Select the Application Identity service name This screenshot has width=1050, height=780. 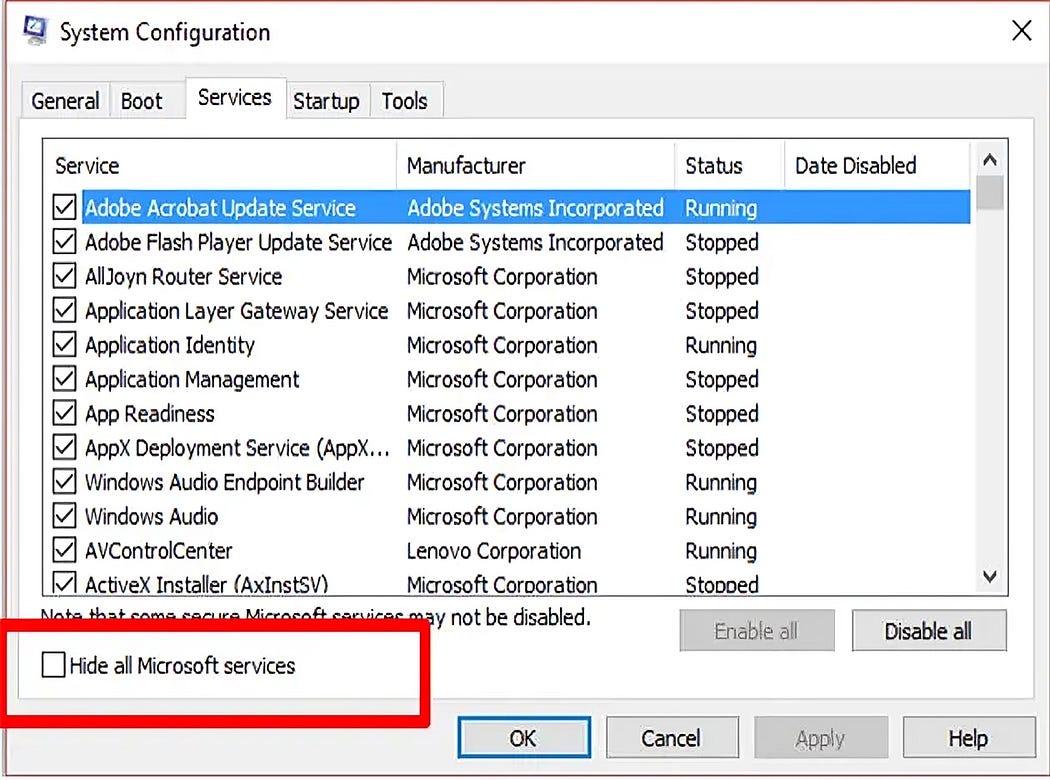[169, 345]
